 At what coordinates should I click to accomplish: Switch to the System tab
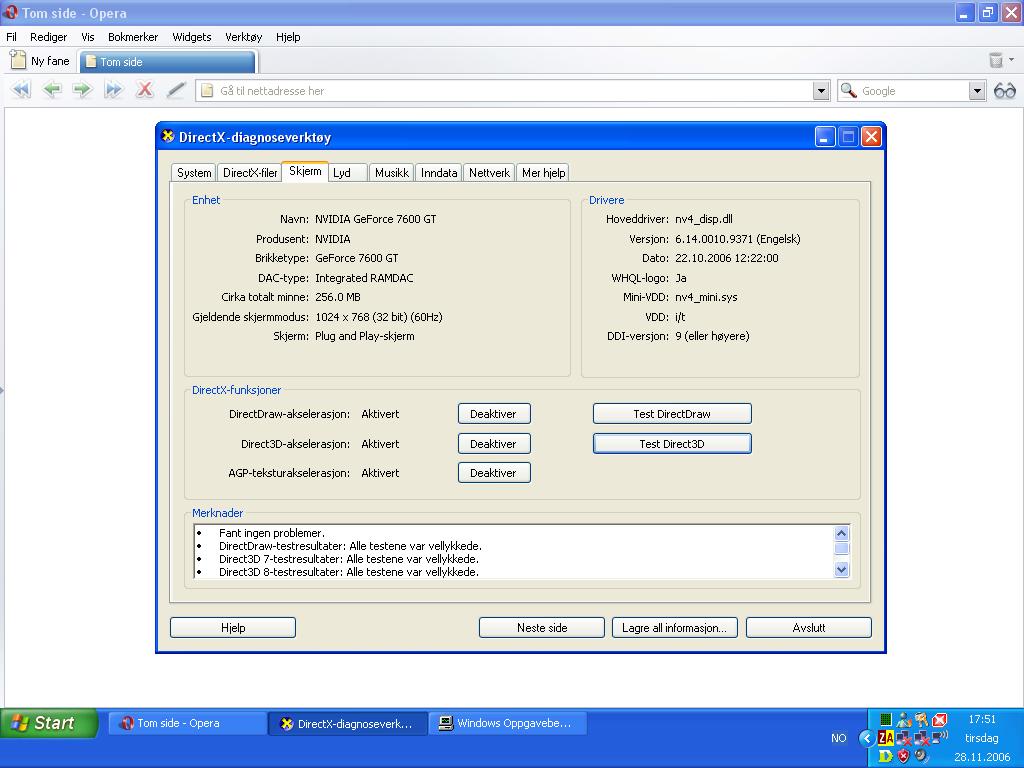click(194, 173)
